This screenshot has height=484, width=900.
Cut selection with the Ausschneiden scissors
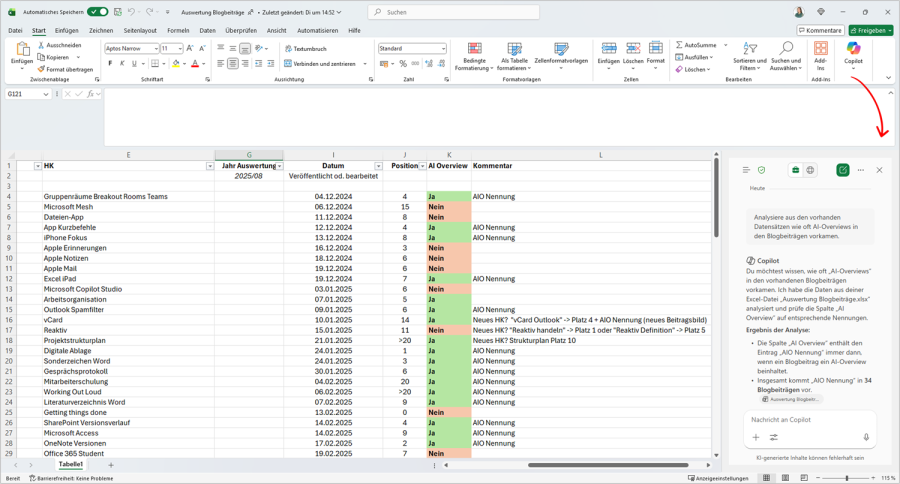click(60, 45)
